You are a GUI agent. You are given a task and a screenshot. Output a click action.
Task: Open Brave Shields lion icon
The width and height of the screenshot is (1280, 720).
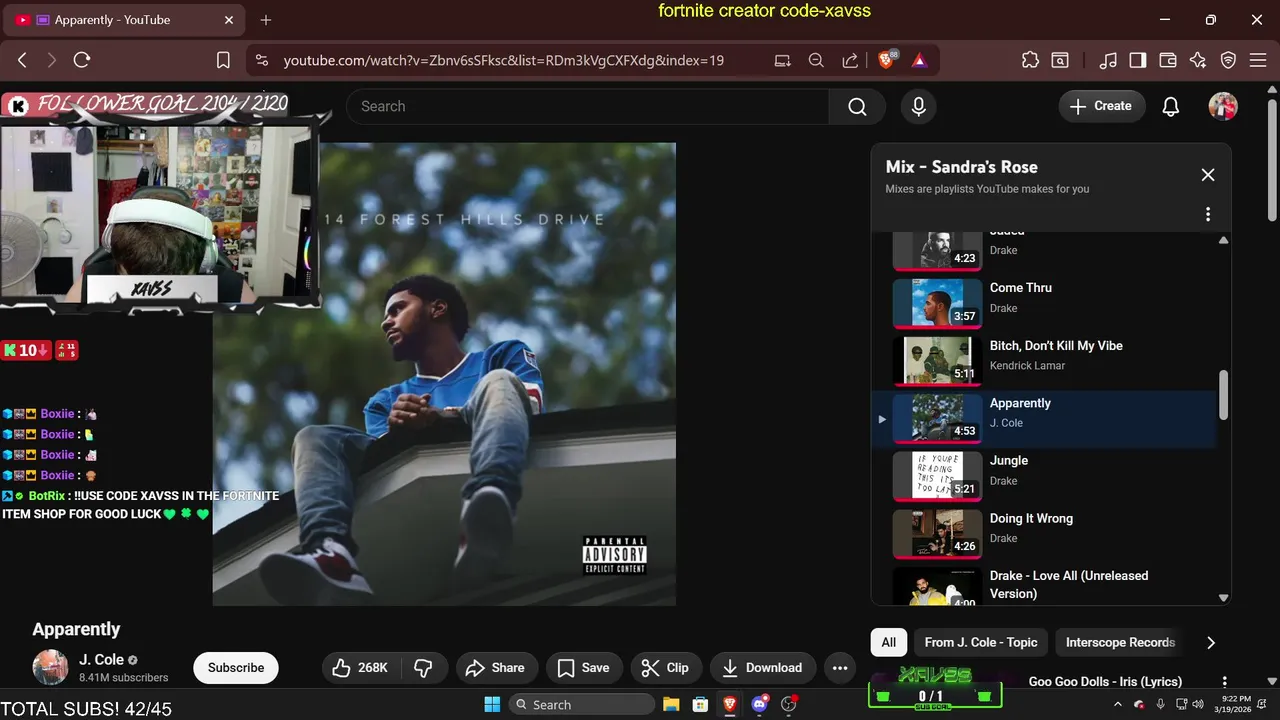pos(886,61)
